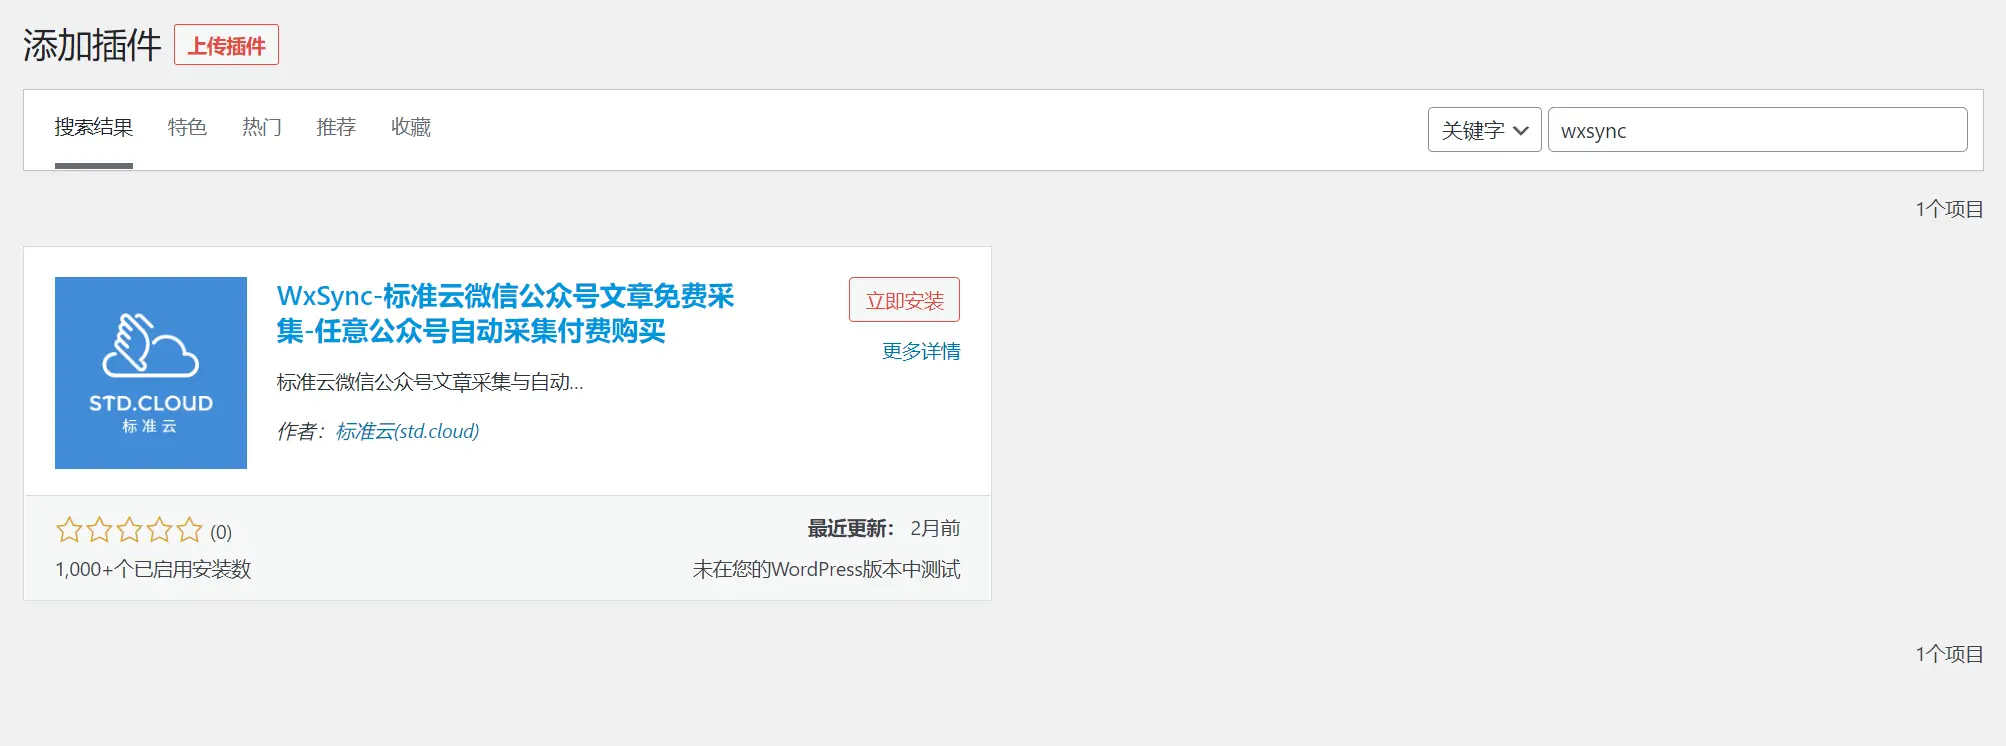Click the plugin description 标准云微信公众号文章采集与自动…
This screenshot has width=2006, height=746.
point(430,382)
